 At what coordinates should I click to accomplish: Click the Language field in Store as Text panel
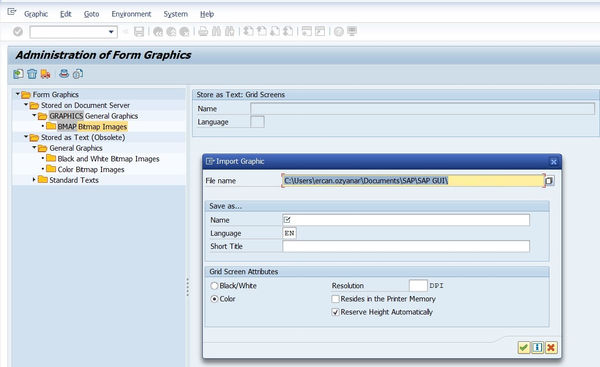click(257, 122)
